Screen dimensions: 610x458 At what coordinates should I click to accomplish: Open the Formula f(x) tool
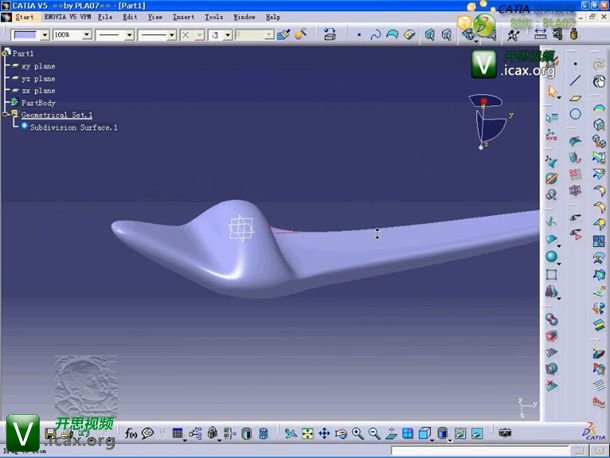pos(131,434)
